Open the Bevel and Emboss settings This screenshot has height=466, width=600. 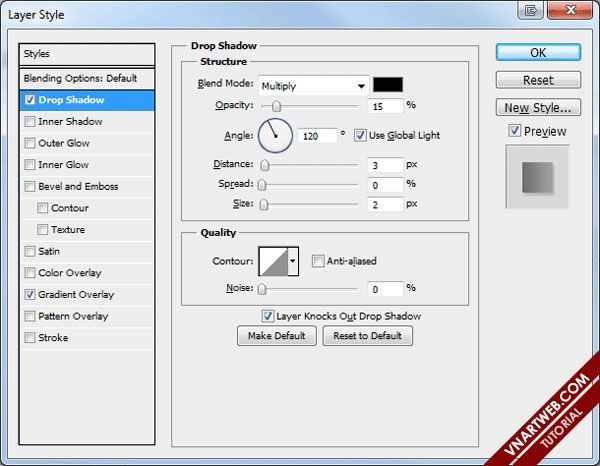[78, 187]
